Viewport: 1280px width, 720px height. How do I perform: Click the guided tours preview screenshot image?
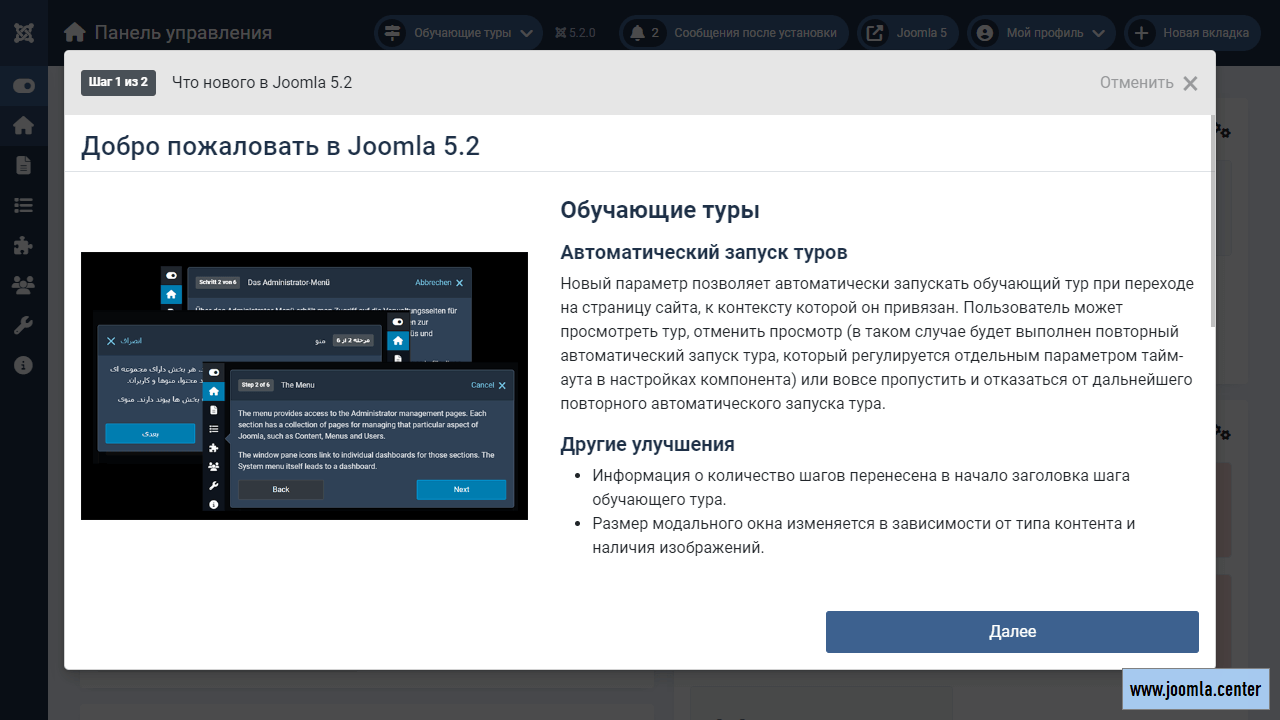click(x=304, y=386)
